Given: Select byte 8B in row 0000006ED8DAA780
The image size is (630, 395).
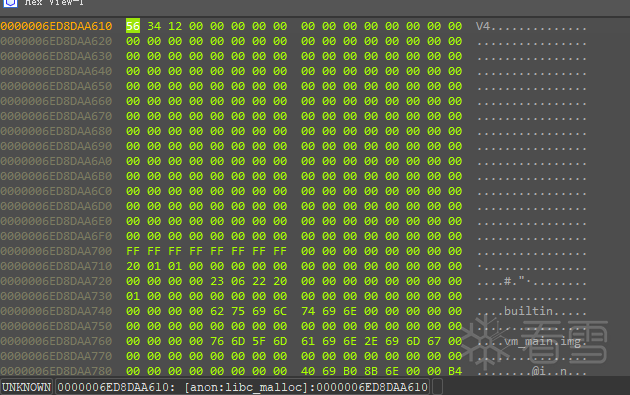Looking at the screenshot, I should 371,371.
